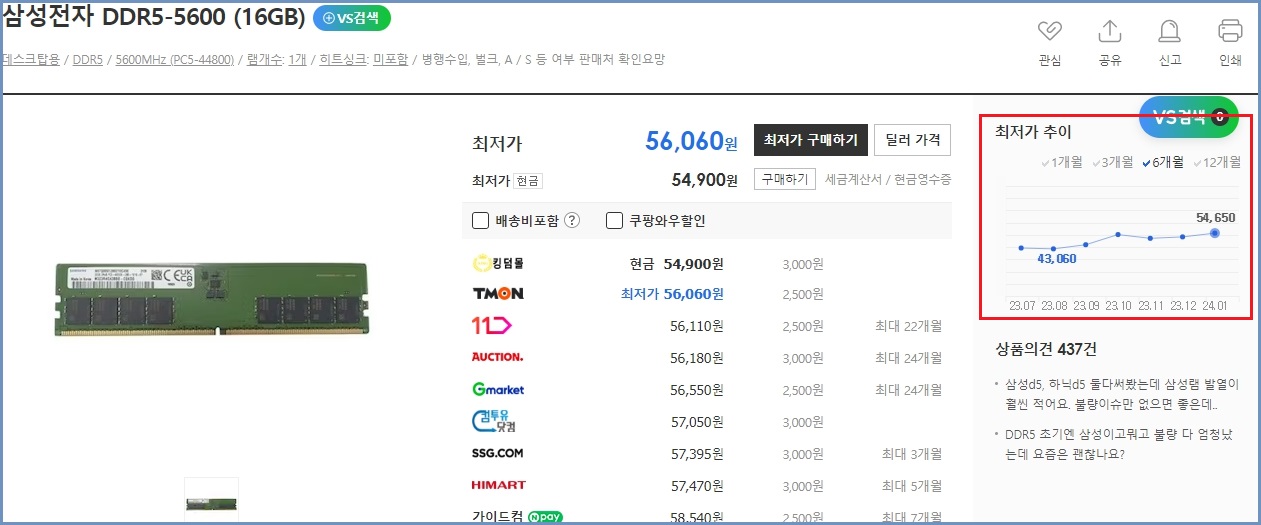Open the 램개수 spec link
The image size is (1261, 525).
coord(263,59)
